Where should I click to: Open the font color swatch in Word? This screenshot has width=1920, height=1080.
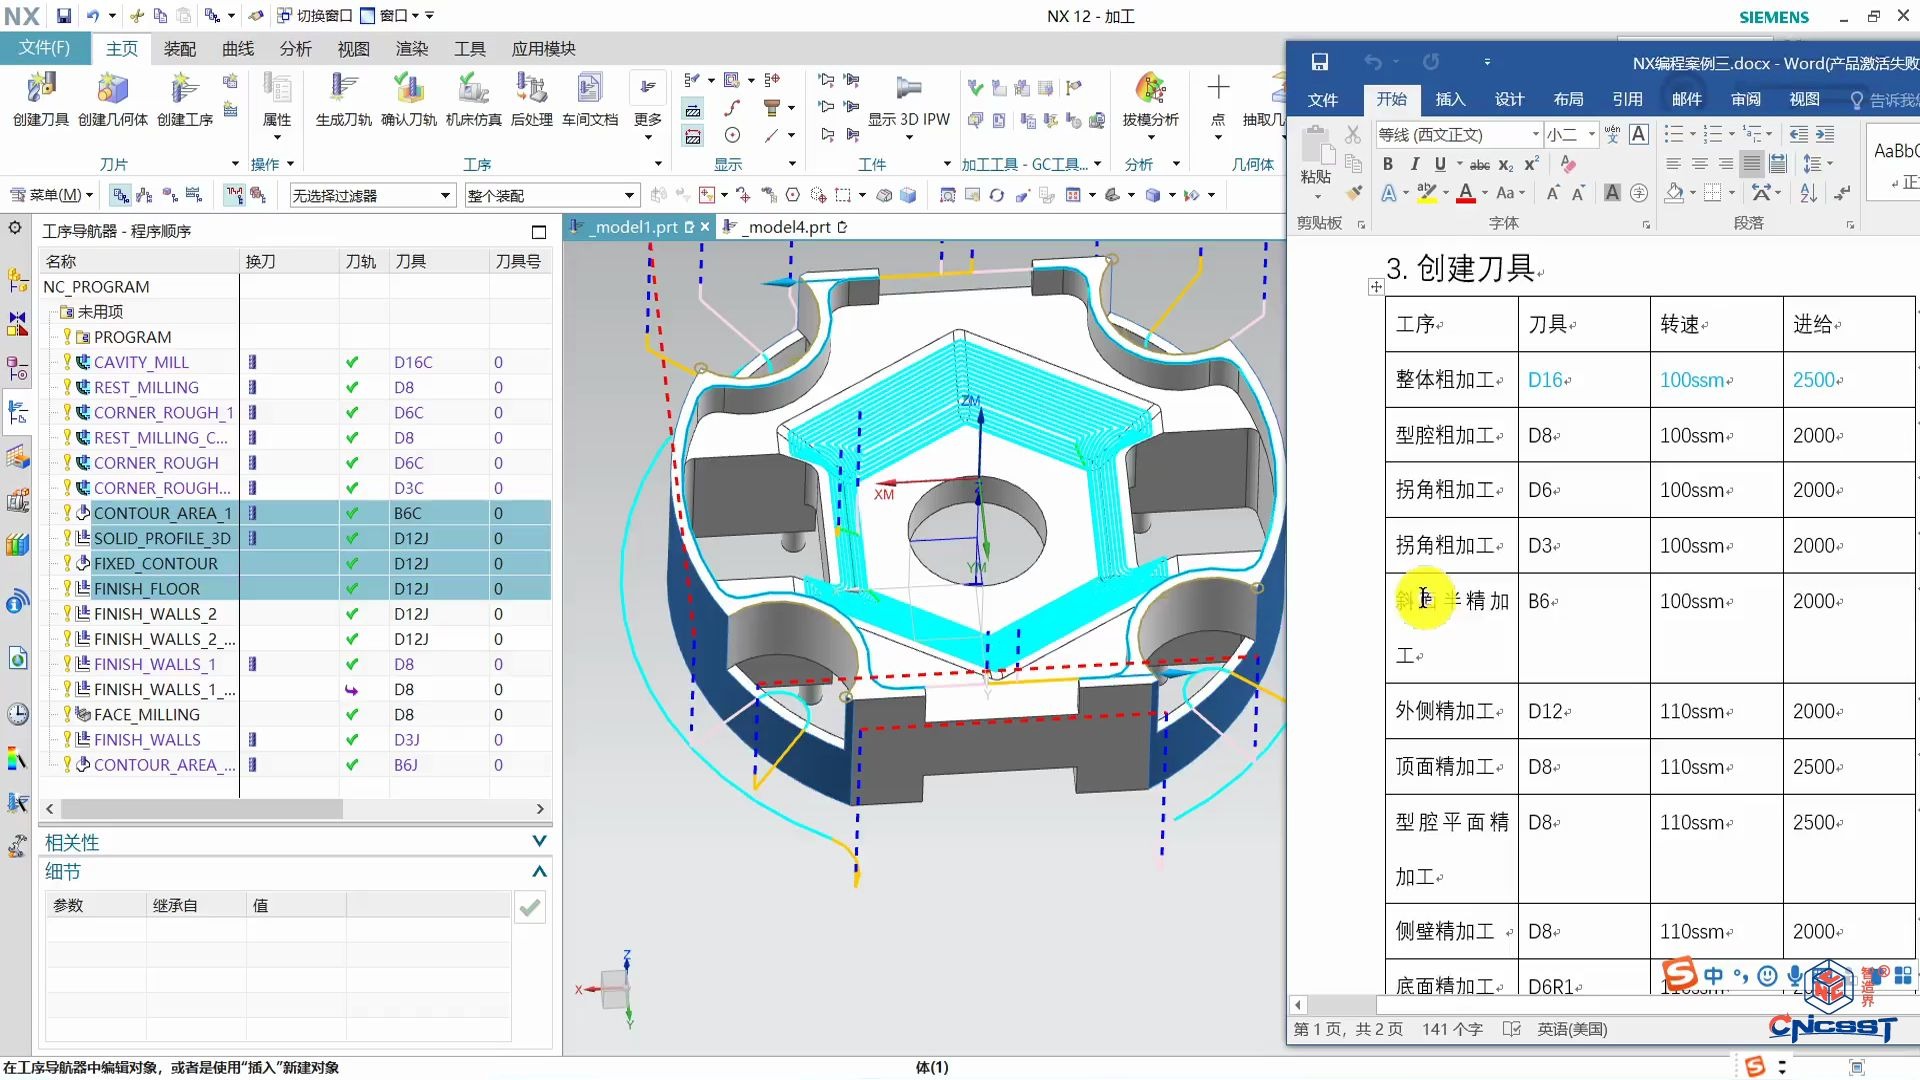coord(1467,193)
